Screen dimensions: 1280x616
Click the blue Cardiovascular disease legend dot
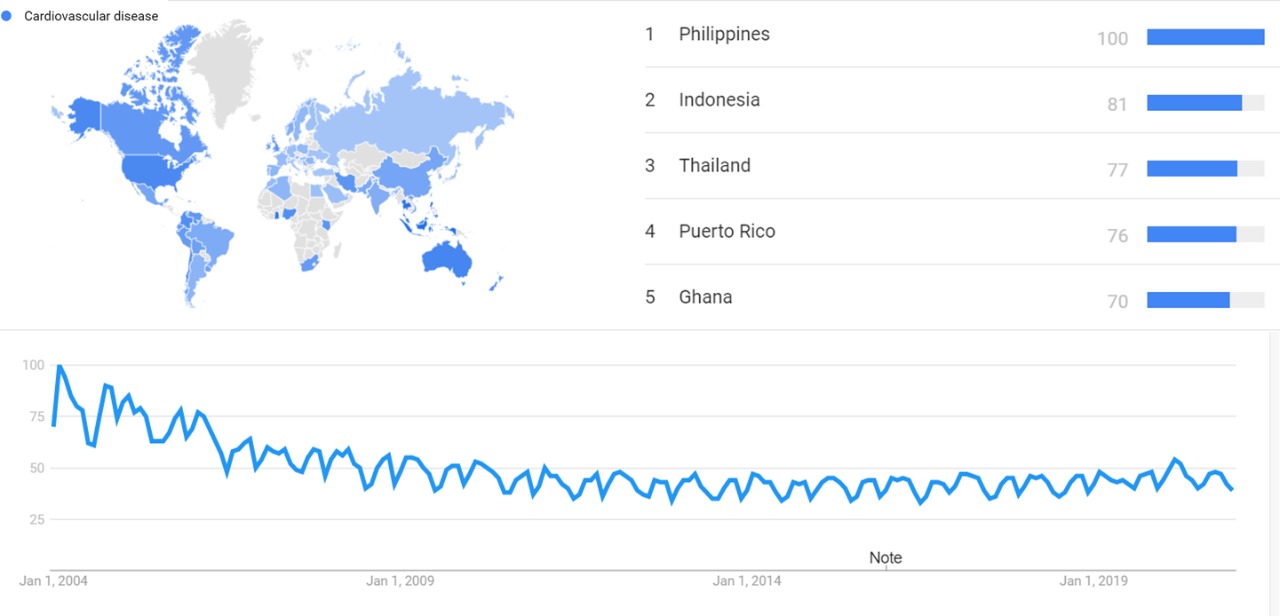click(x=7, y=16)
